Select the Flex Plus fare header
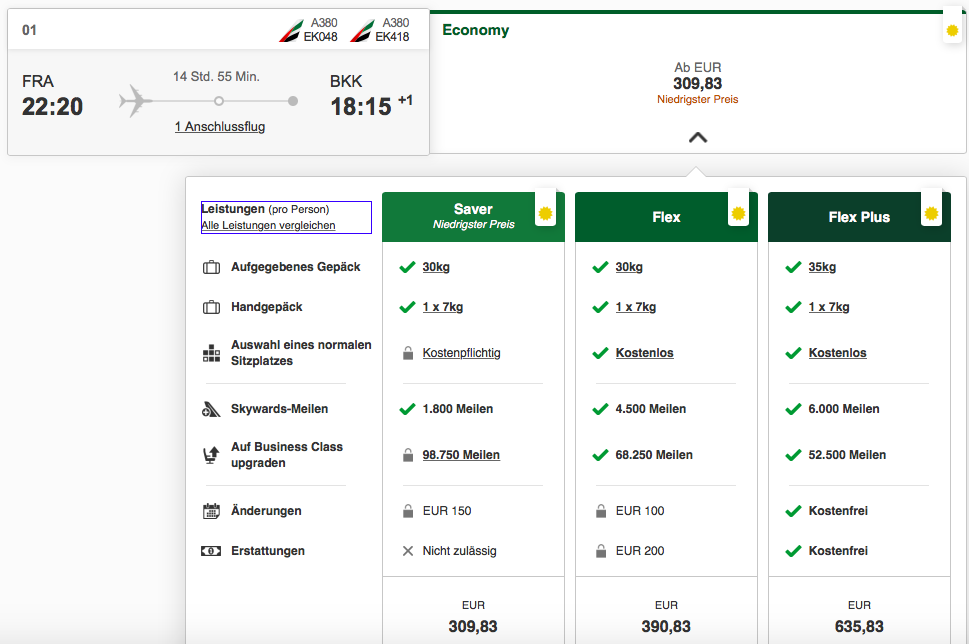 click(x=858, y=217)
